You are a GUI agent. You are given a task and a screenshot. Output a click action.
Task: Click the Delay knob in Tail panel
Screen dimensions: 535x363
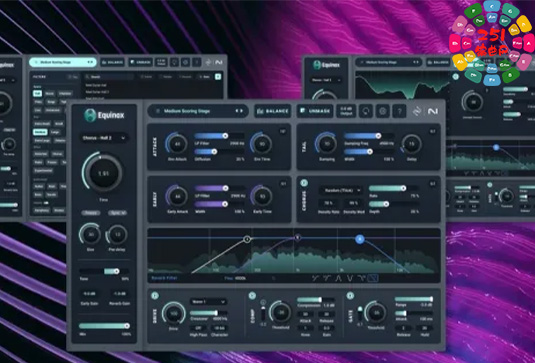tap(411, 144)
